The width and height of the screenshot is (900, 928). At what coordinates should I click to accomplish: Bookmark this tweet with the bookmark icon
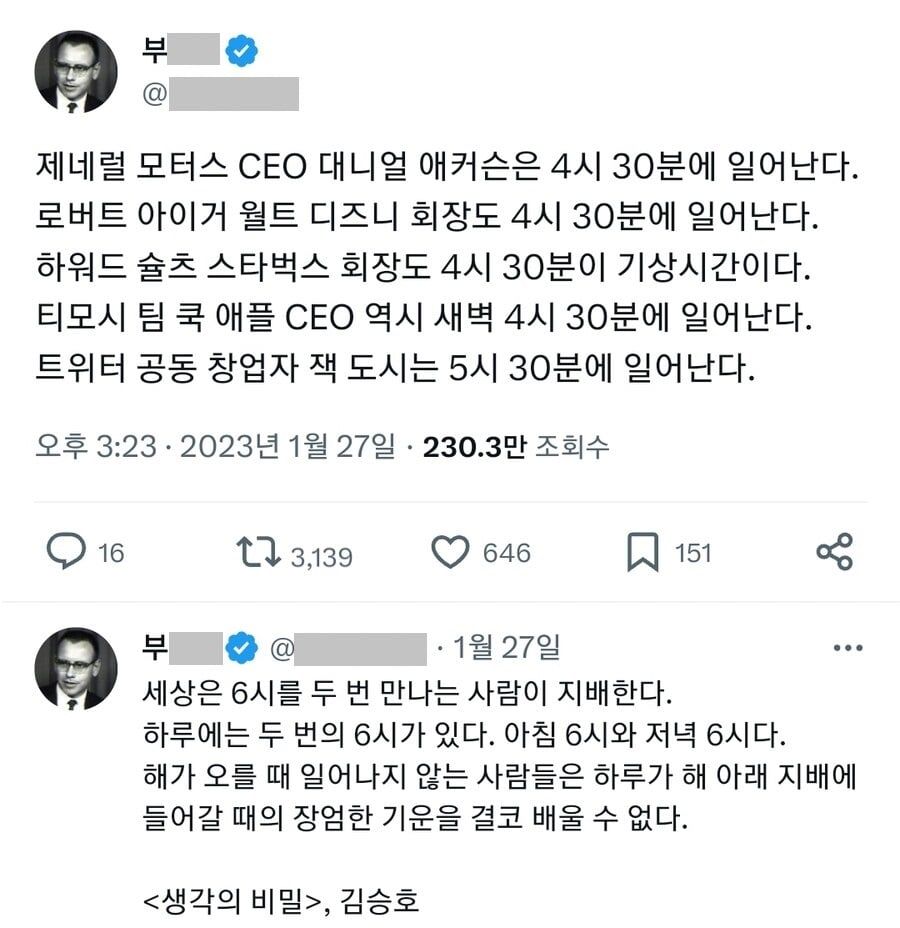642,552
